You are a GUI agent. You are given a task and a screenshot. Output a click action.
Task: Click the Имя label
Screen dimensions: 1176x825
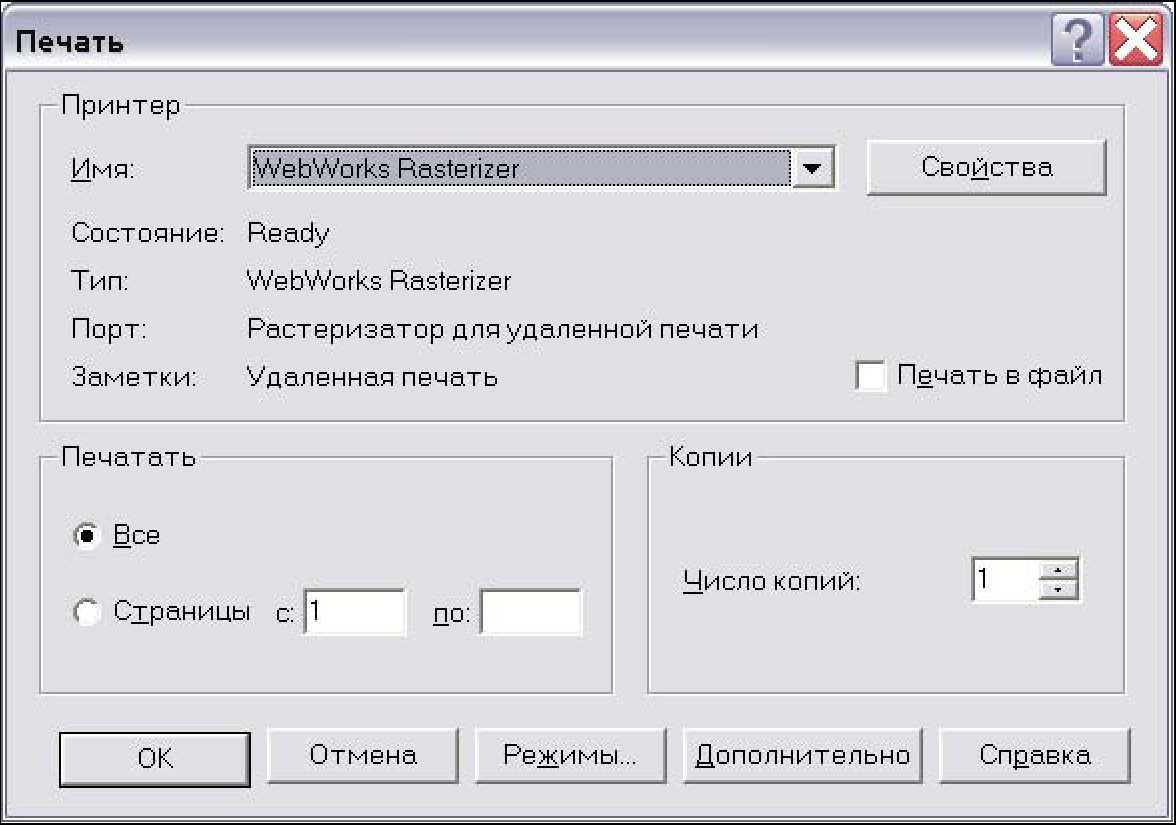pyautogui.click(x=103, y=170)
